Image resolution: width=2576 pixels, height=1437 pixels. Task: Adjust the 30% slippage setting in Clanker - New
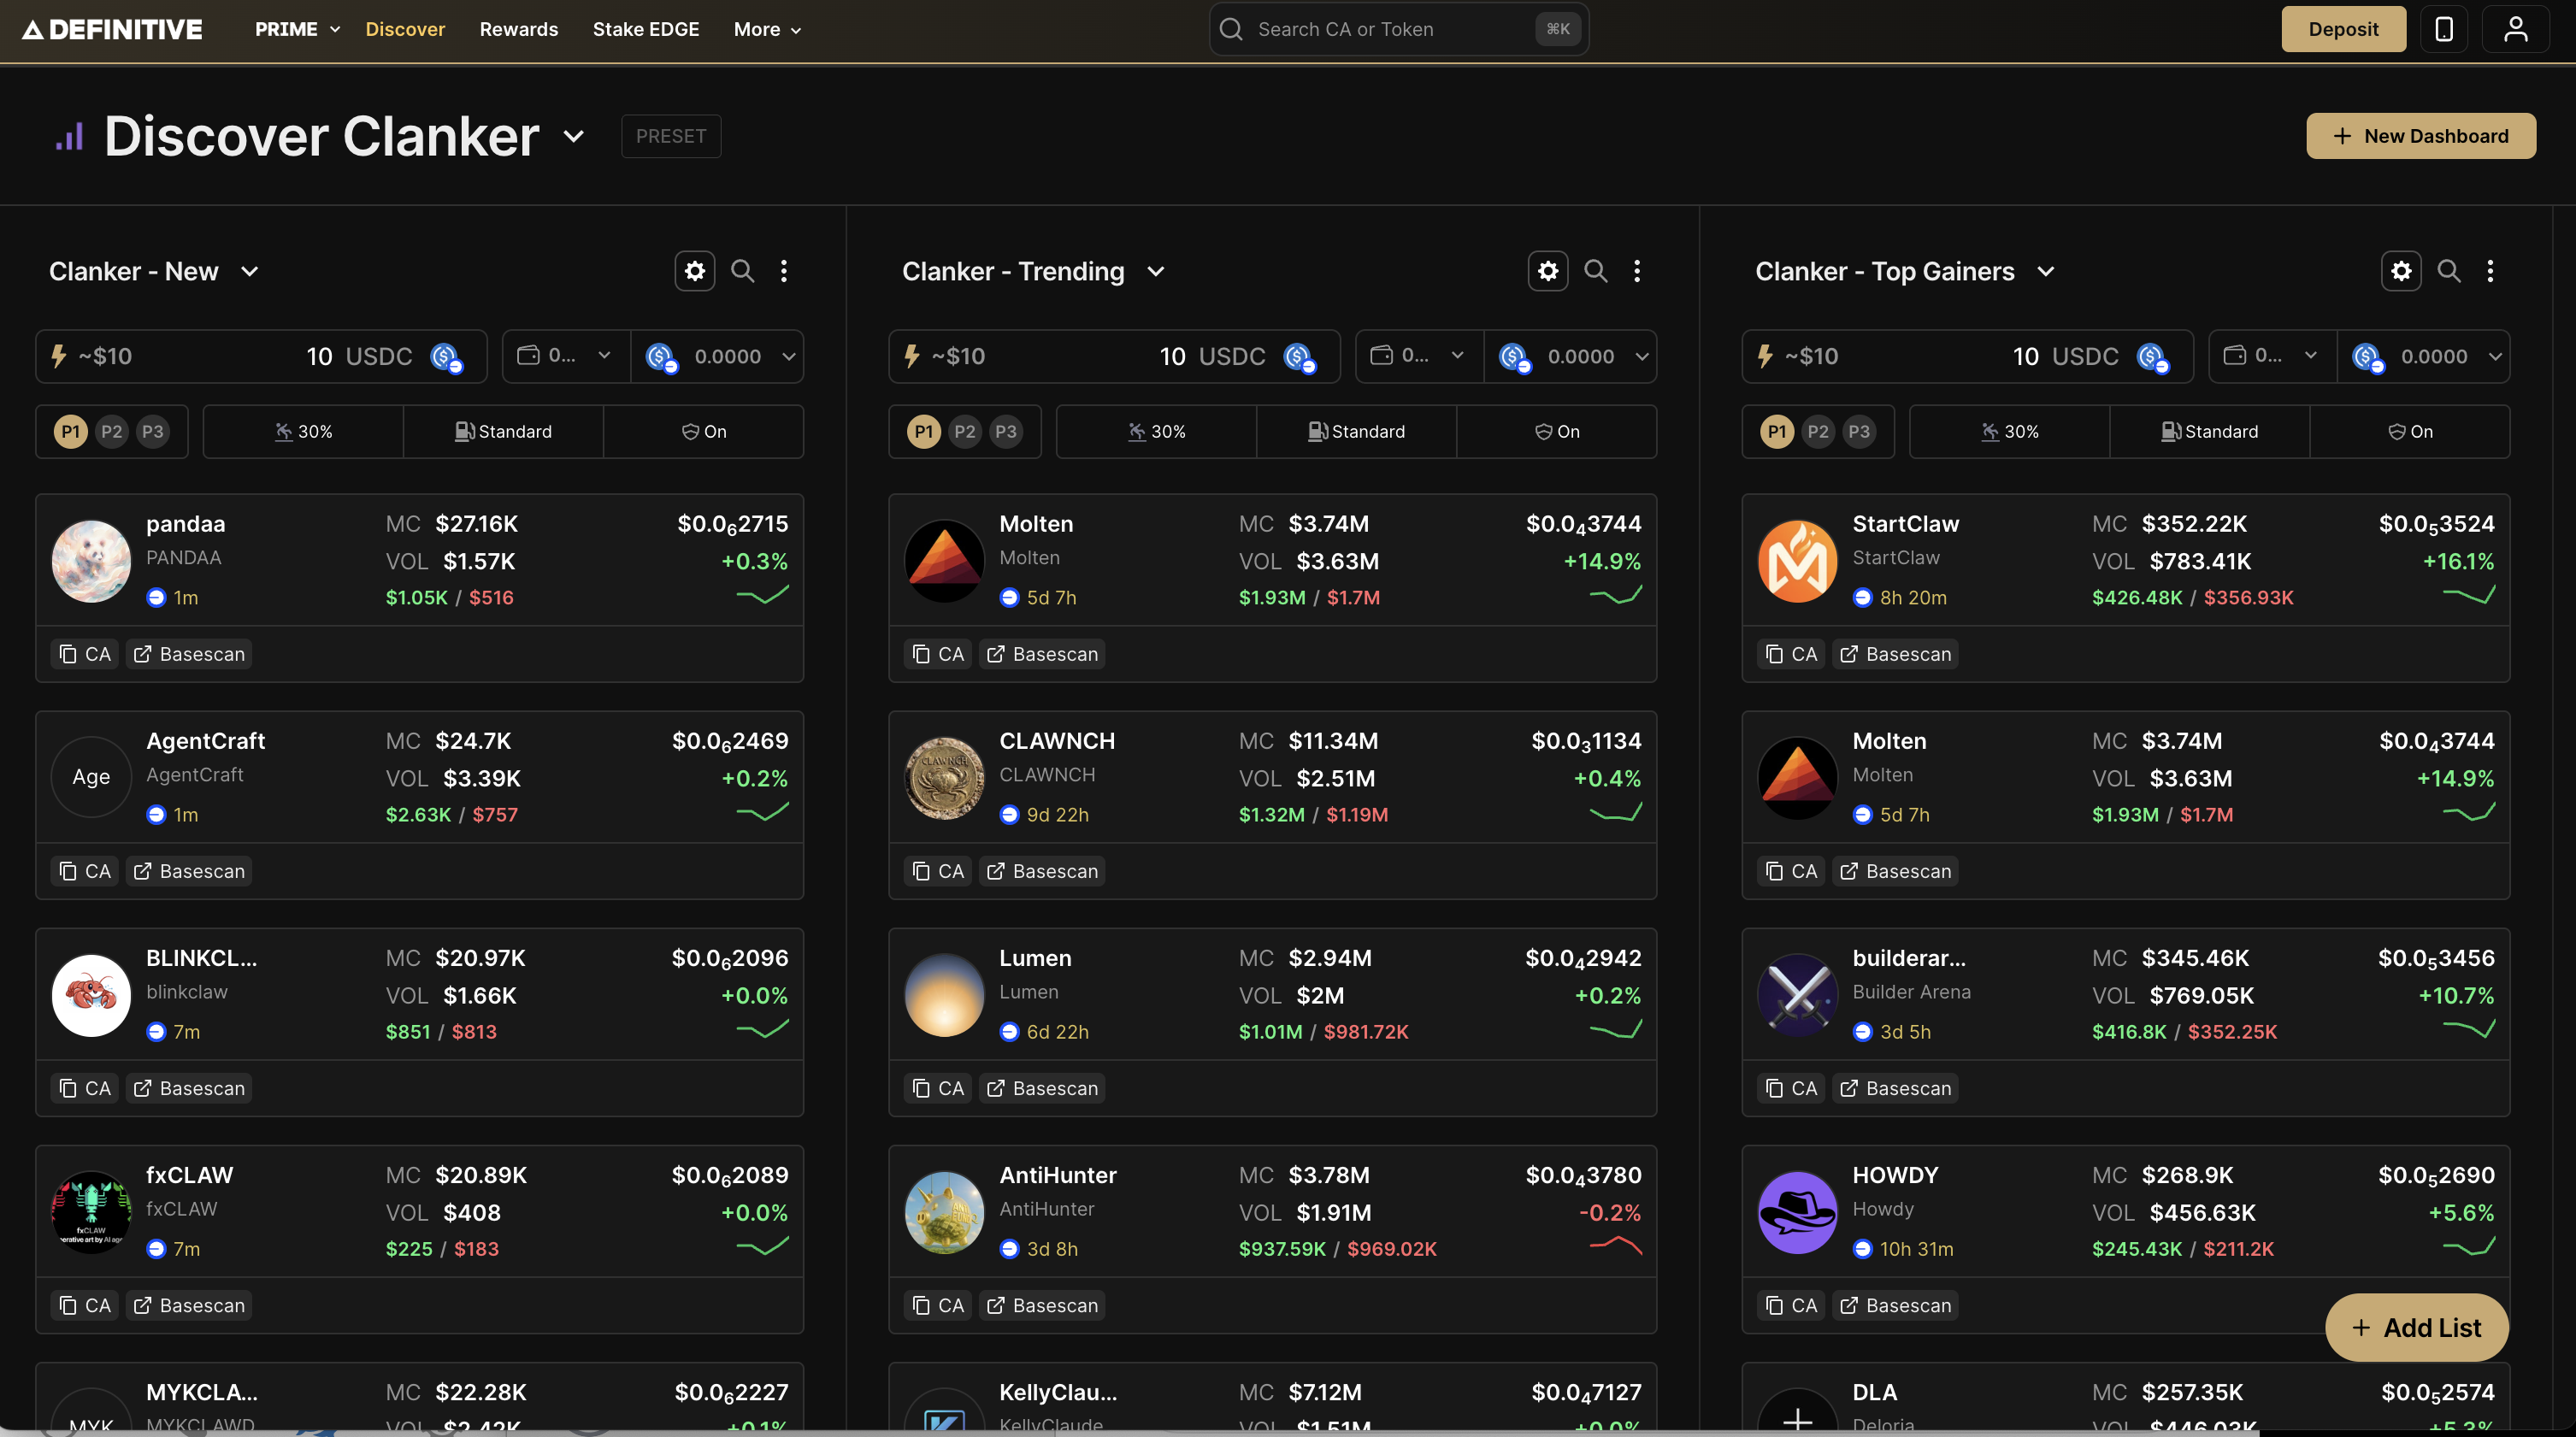pyautogui.click(x=303, y=432)
